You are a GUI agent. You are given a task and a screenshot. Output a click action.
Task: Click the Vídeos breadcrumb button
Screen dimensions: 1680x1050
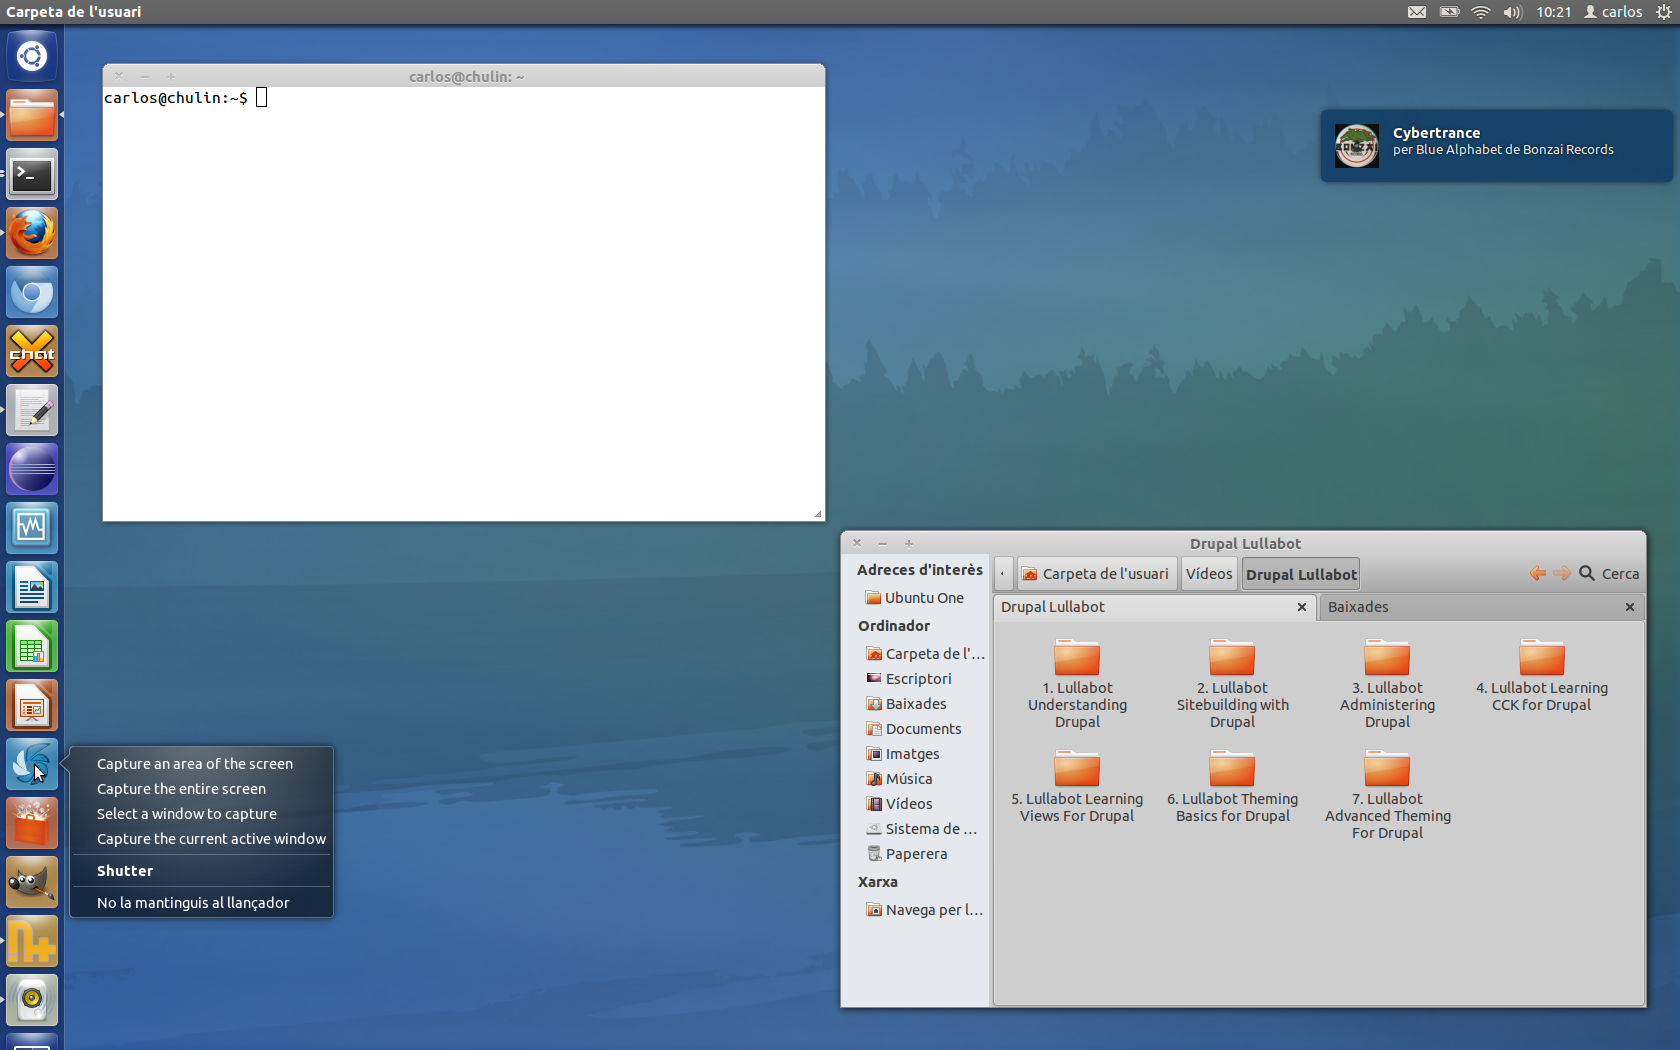click(x=1208, y=573)
